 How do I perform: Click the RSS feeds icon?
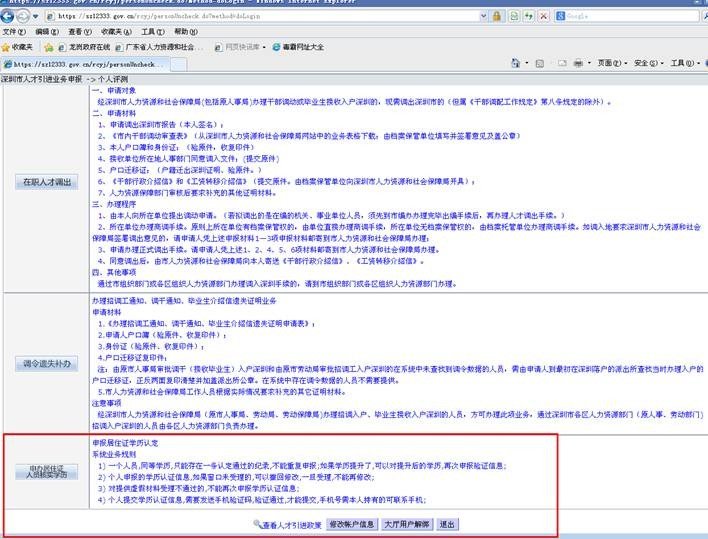(x=540, y=64)
